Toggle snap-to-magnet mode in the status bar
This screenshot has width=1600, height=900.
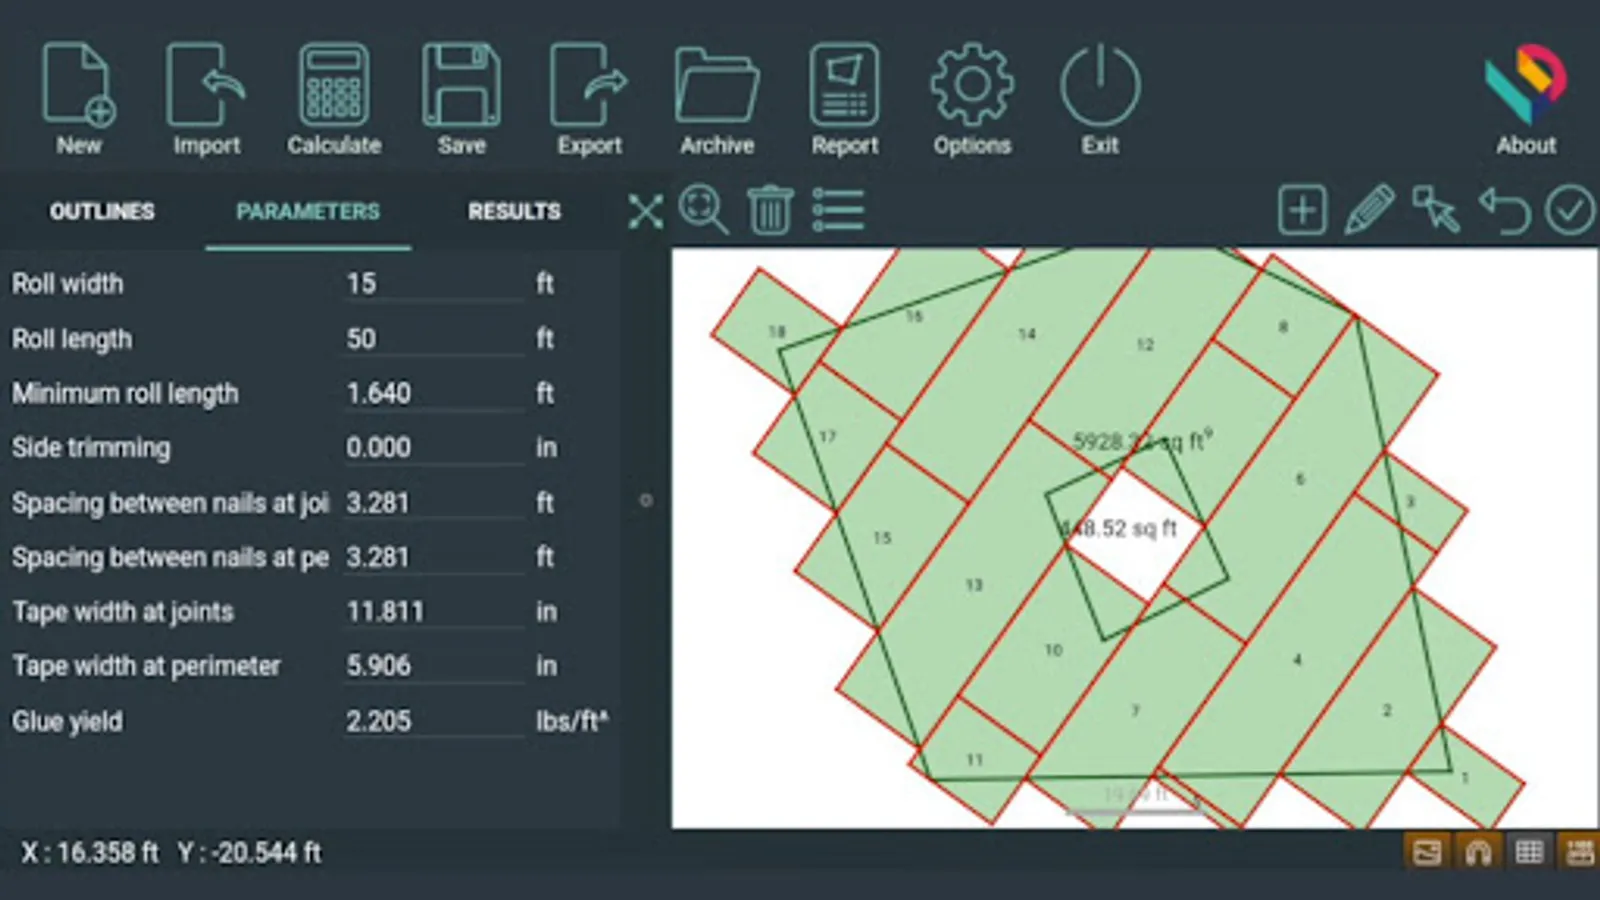[x=1479, y=852]
